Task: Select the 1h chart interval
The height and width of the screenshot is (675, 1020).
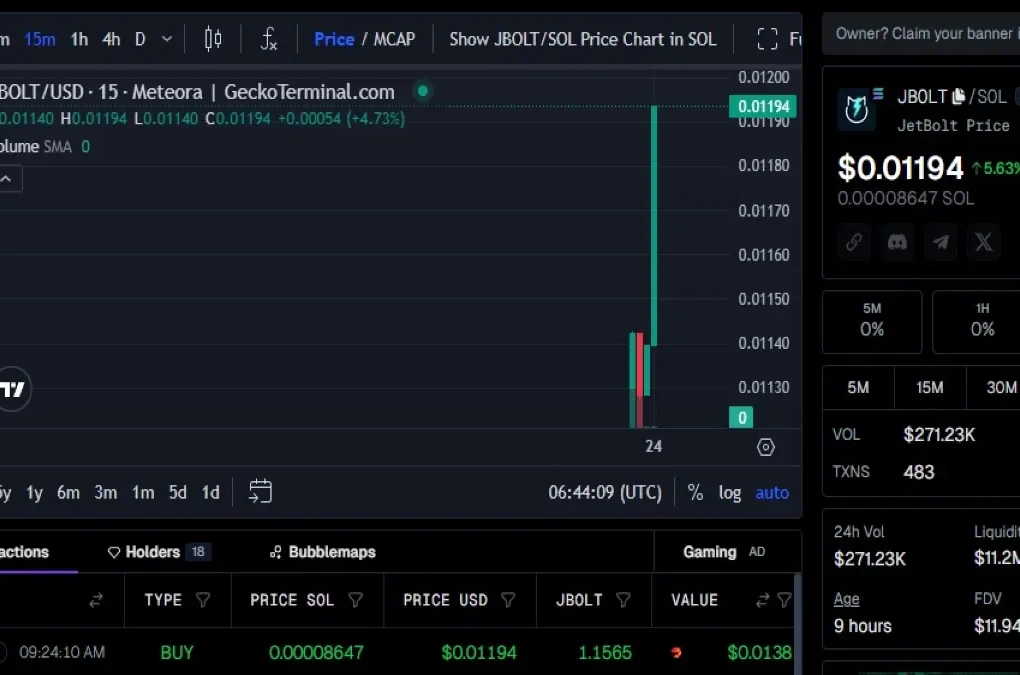Action: pyautogui.click(x=79, y=39)
